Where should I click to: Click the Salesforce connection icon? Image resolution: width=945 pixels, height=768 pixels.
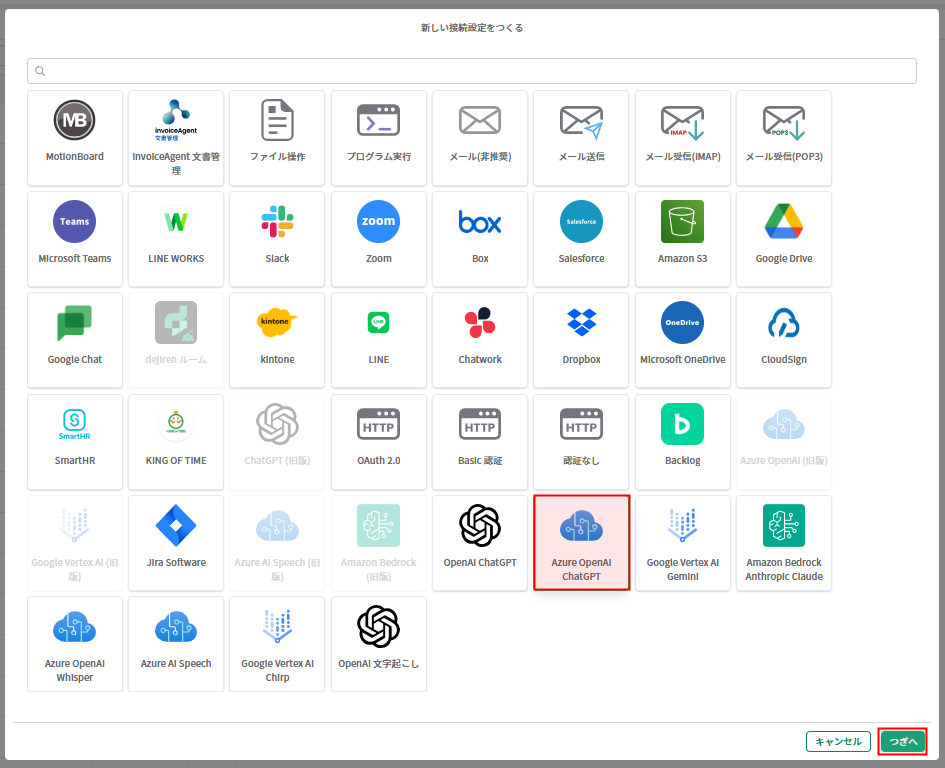[581, 222]
